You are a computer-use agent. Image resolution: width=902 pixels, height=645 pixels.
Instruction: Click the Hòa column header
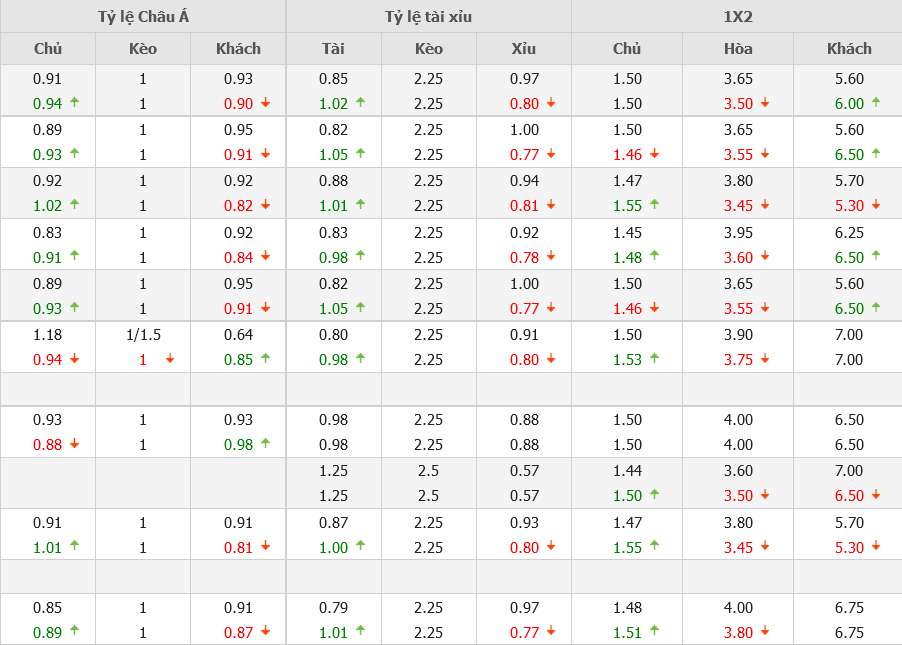(x=738, y=48)
